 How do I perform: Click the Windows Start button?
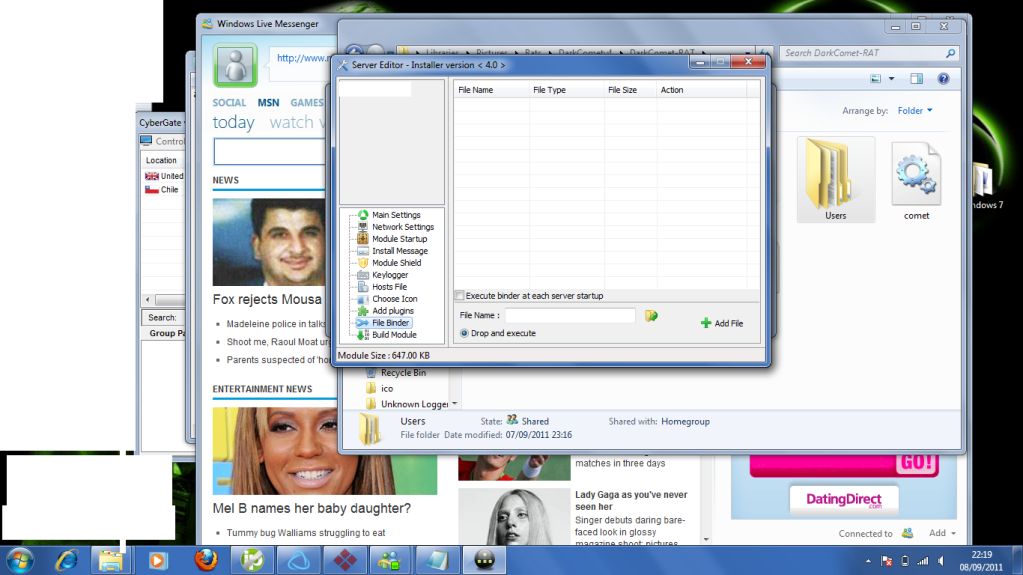(20, 560)
